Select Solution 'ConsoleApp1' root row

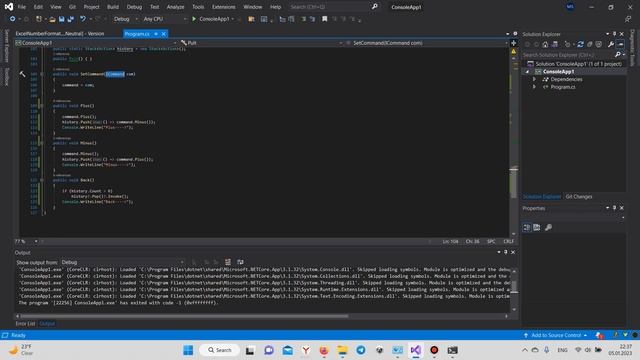click(x=575, y=64)
